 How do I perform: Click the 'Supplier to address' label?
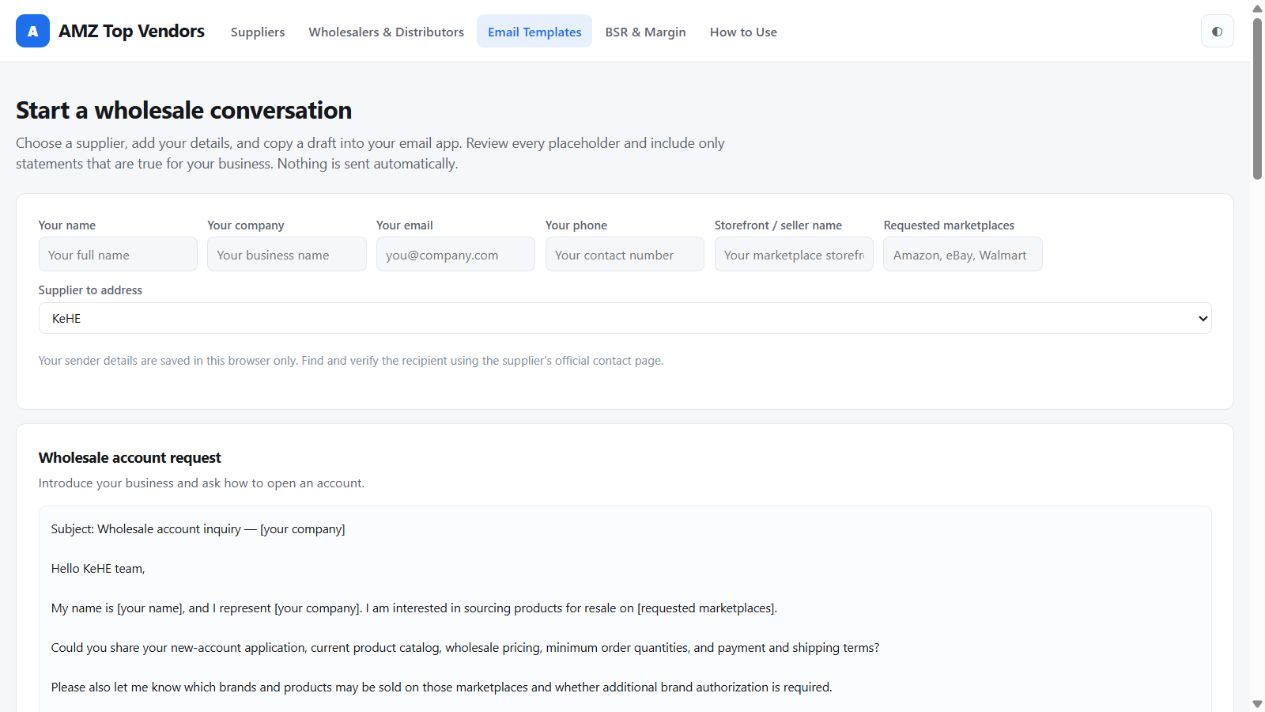pos(90,290)
